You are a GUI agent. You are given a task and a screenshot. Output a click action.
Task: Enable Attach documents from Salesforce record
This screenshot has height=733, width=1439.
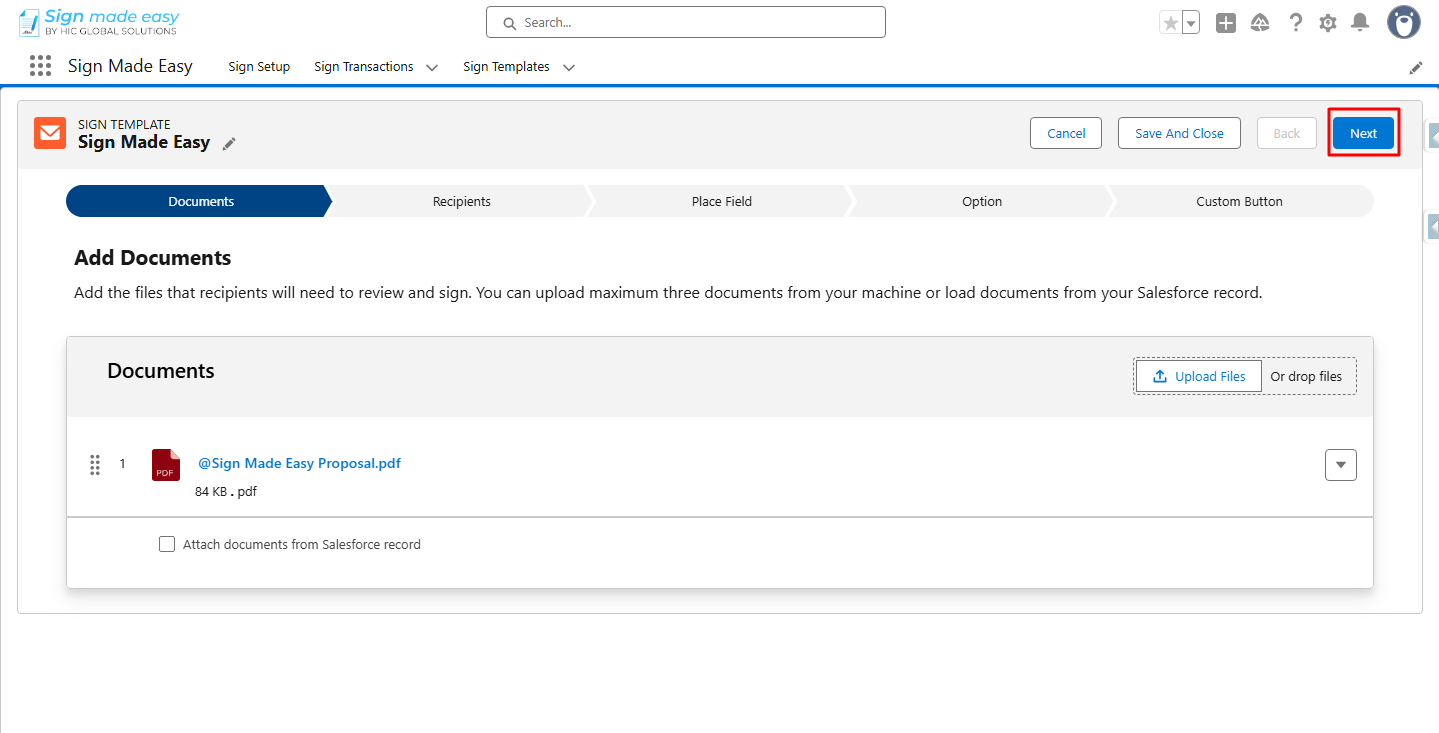pyautogui.click(x=167, y=544)
